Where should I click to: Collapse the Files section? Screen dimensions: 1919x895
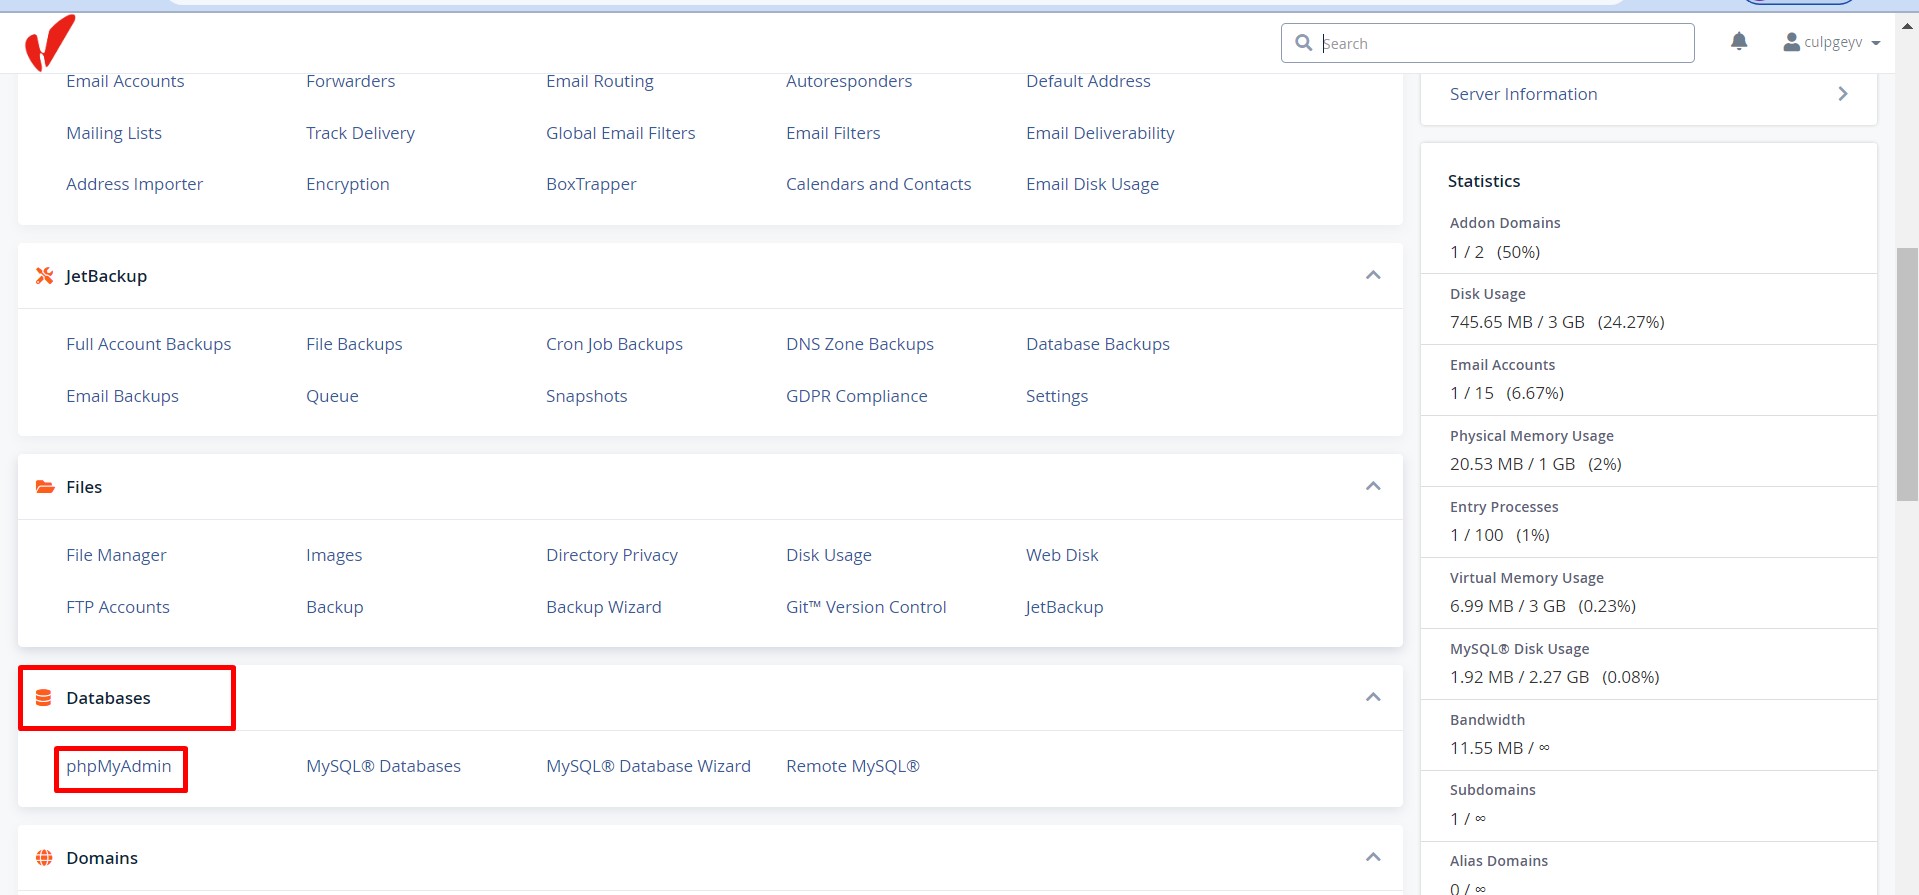[1373, 486]
